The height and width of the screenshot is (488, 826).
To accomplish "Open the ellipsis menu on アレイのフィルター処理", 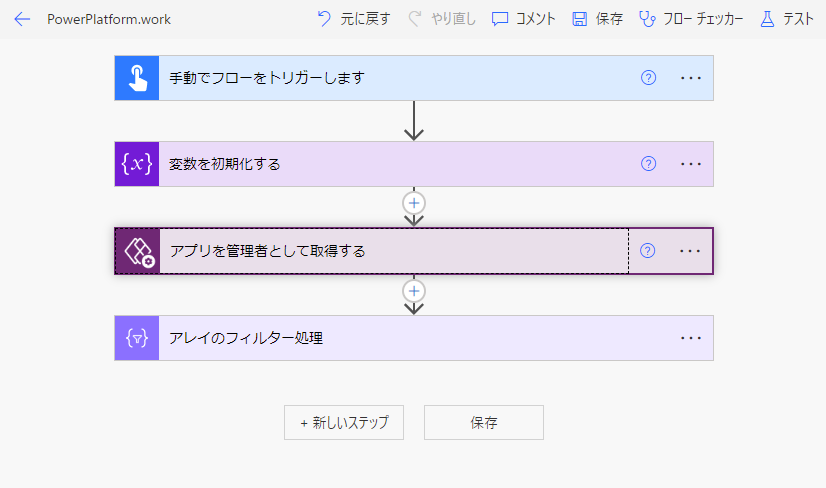I will point(691,338).
